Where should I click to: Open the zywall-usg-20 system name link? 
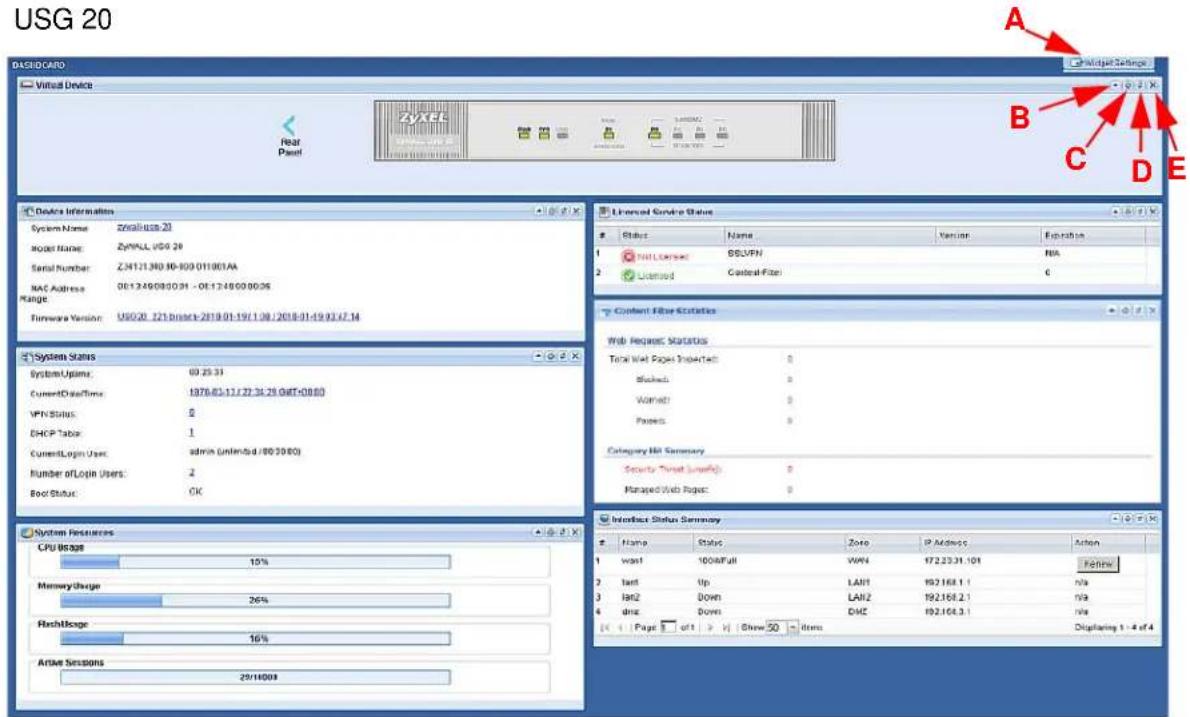tap(144, 227)
